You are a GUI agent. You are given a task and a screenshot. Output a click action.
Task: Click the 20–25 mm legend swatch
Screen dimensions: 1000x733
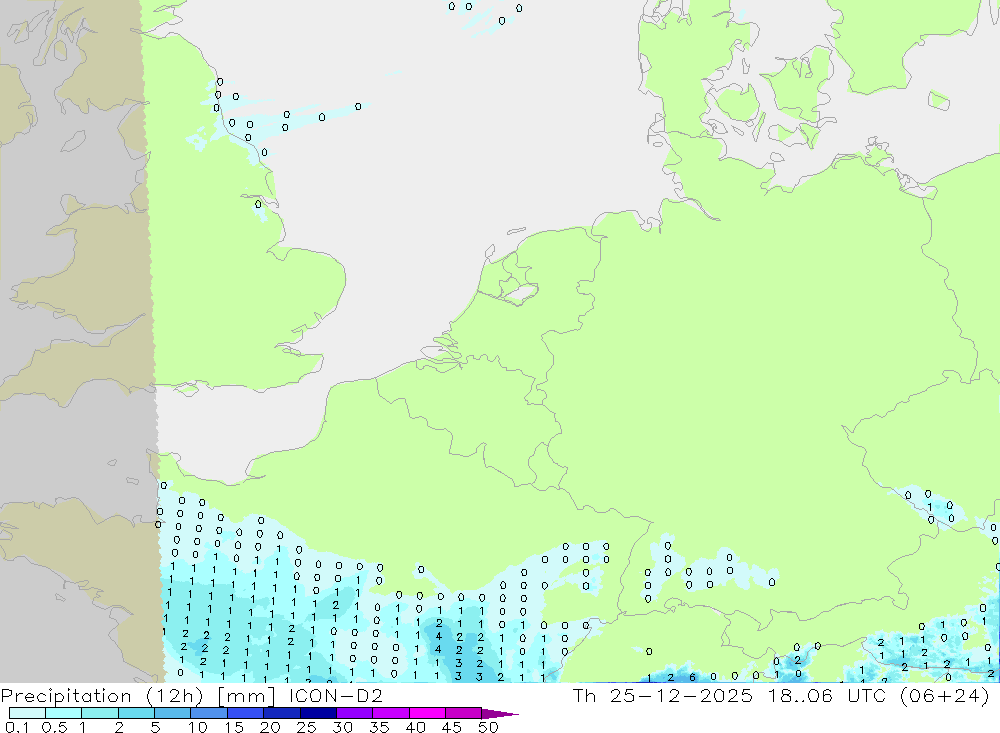[282, 713]
